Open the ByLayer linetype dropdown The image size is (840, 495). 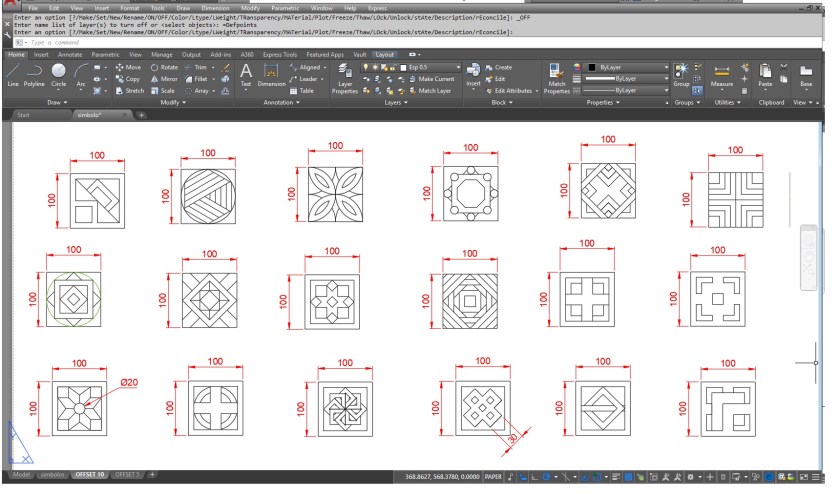[x=626, y=91]
